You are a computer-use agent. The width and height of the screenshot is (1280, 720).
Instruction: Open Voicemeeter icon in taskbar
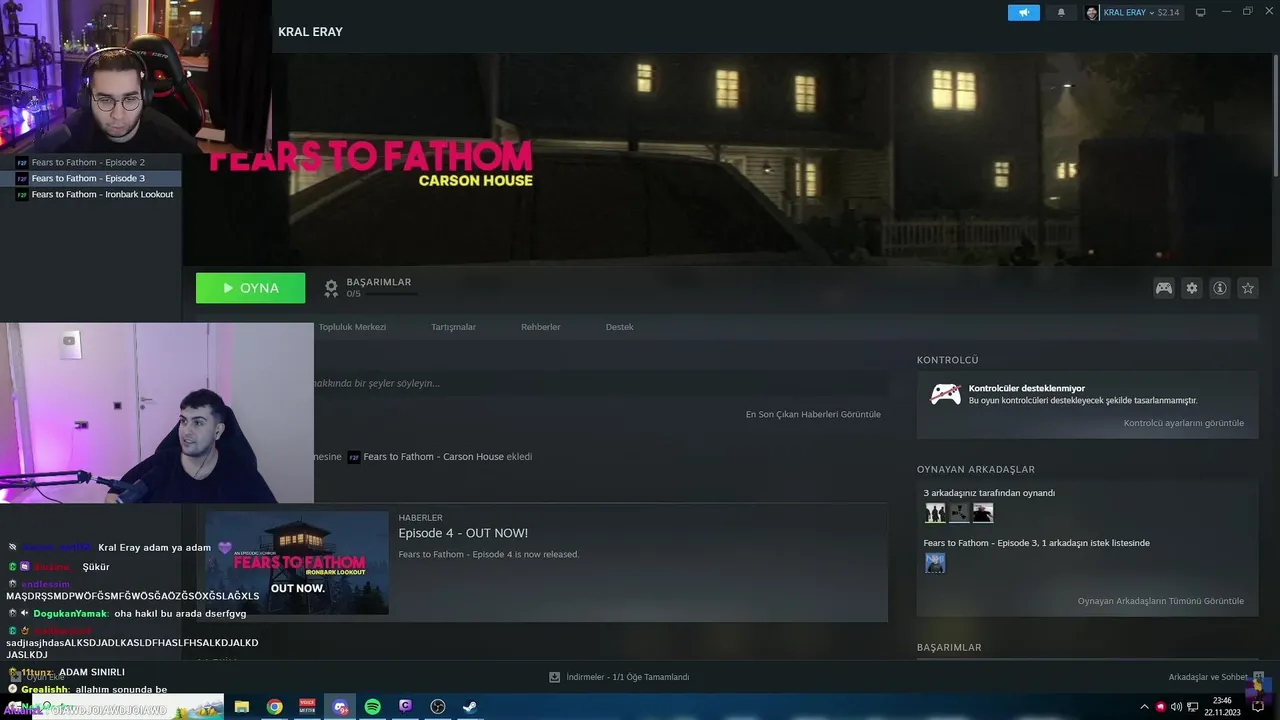click(307, 707)
